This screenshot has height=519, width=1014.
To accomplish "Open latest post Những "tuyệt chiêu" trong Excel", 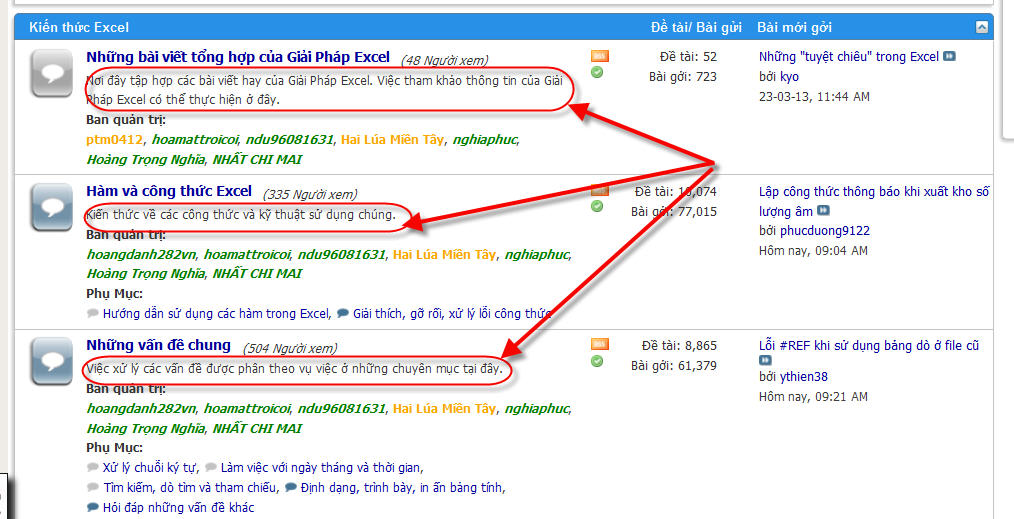I will point(848,57).
